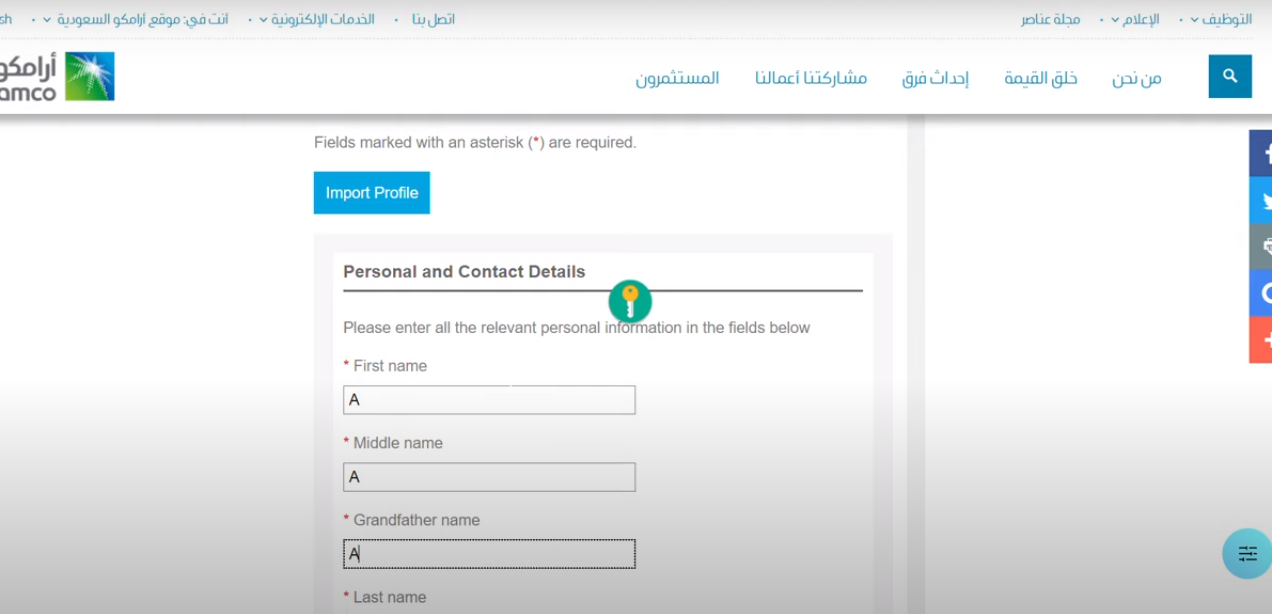Click the print icon in sidebar
Screen dimensions: 1272x614
pos(1261,247)
